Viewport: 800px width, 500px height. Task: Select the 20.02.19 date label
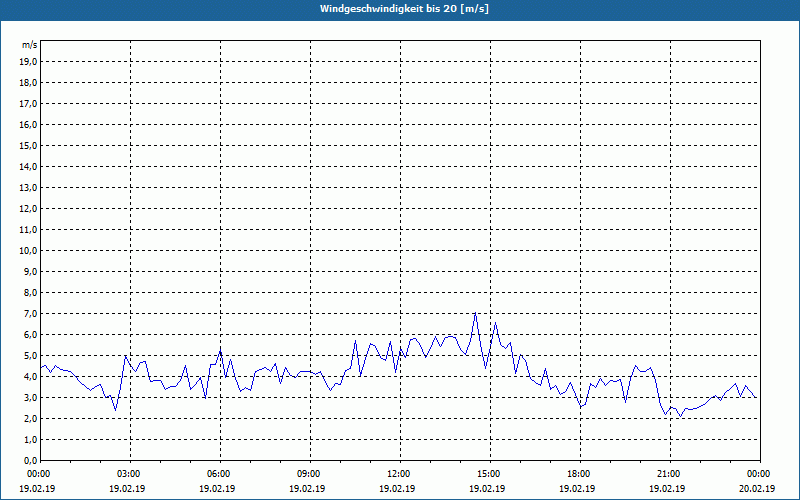point(757,489)
